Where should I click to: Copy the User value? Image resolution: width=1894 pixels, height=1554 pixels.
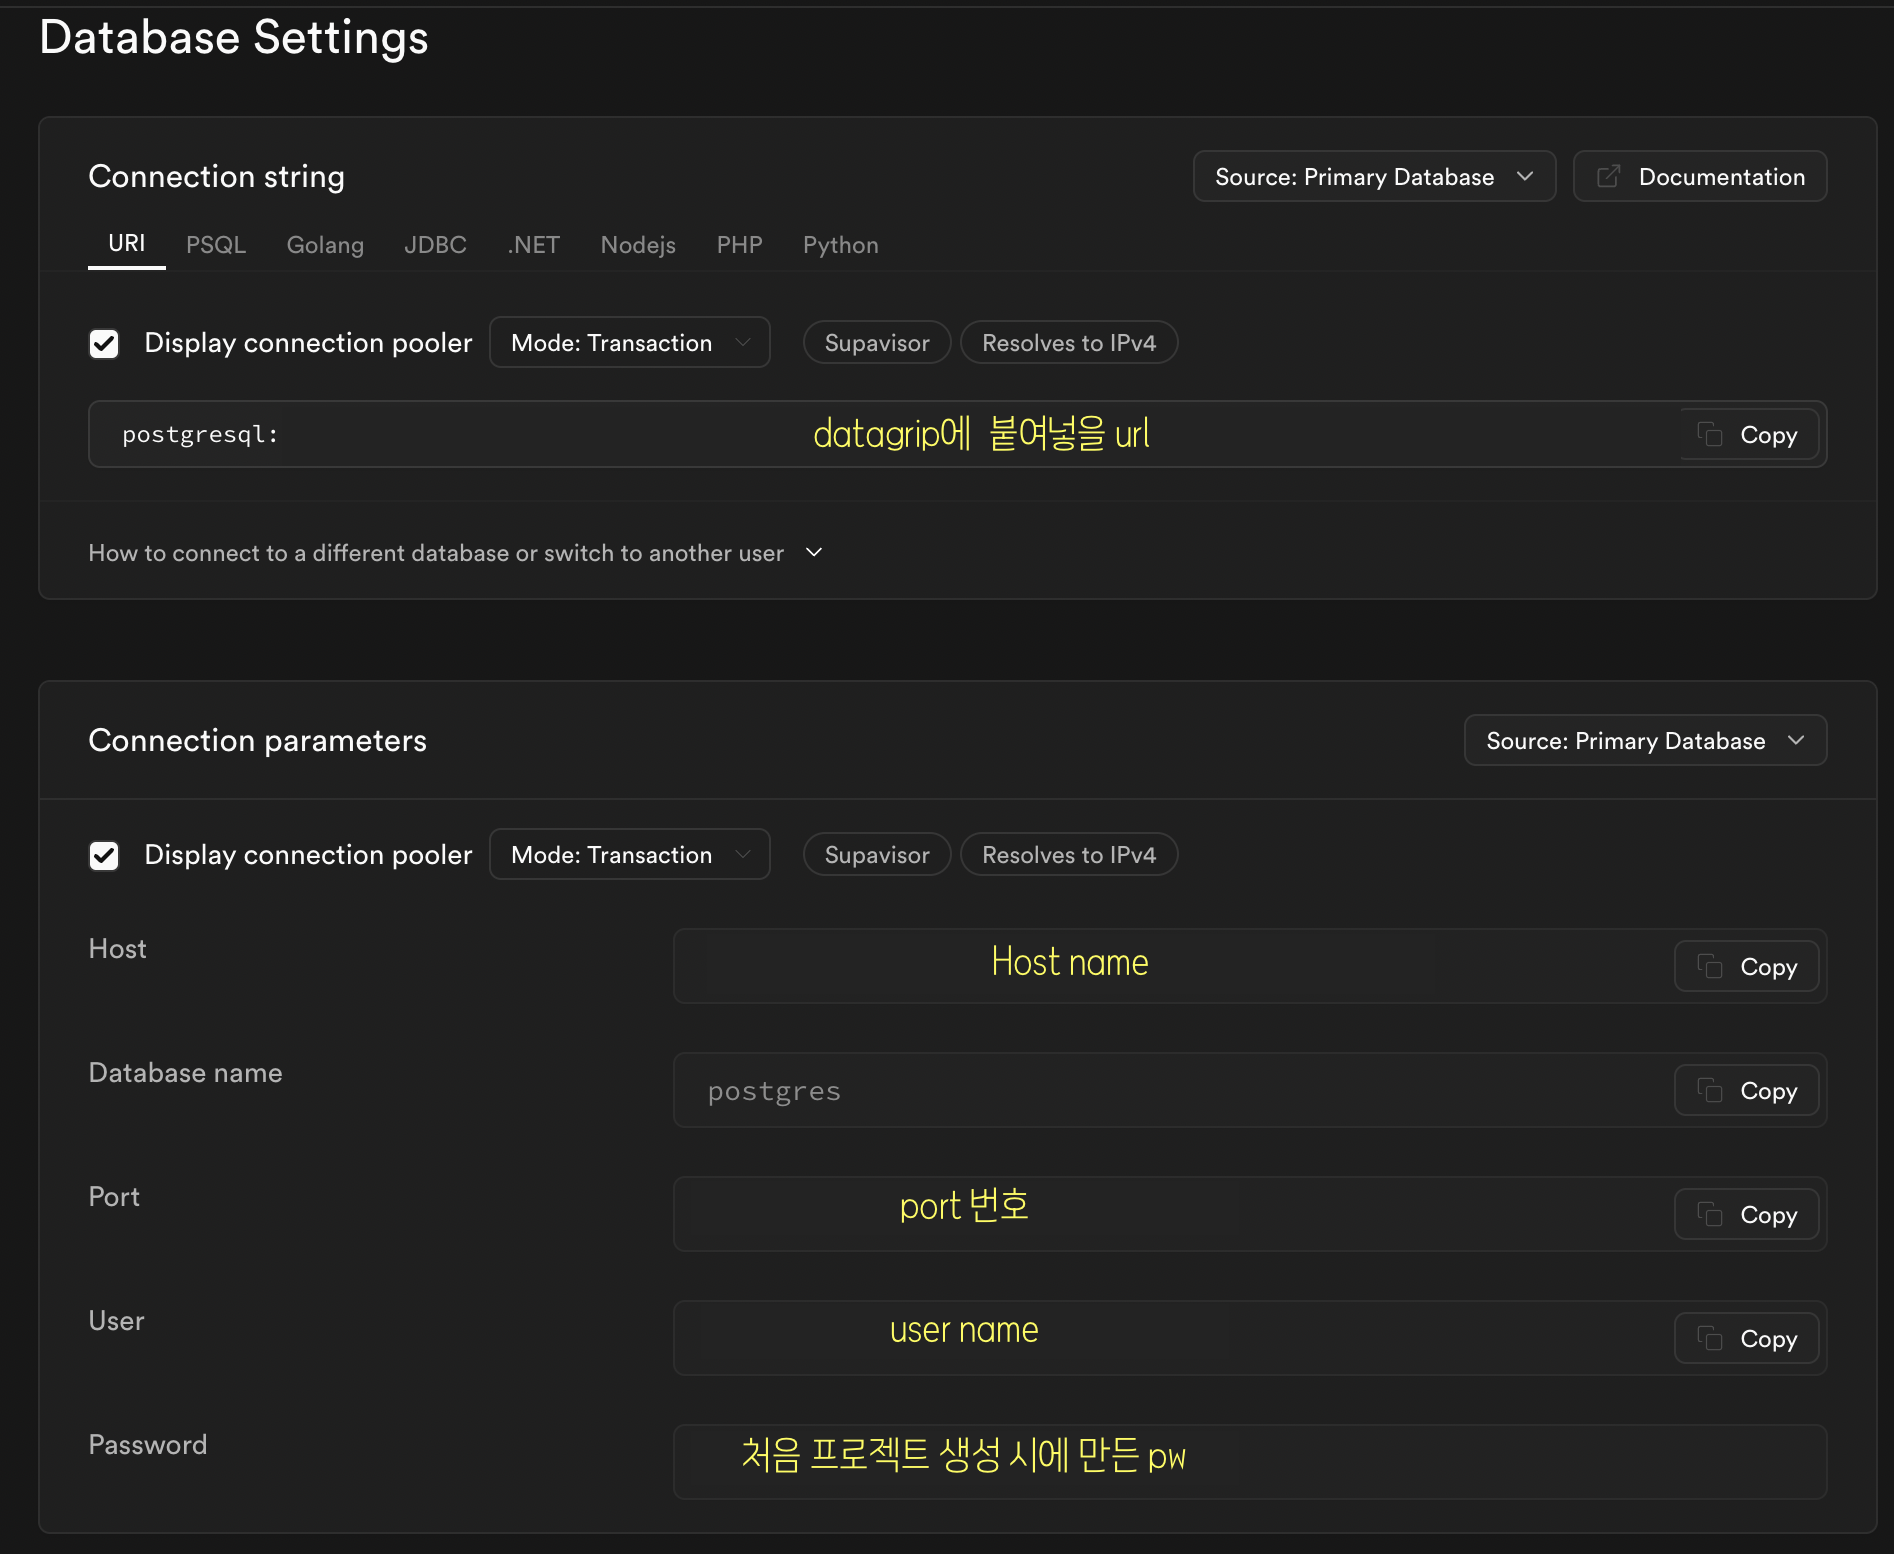pos(1746,1339)
